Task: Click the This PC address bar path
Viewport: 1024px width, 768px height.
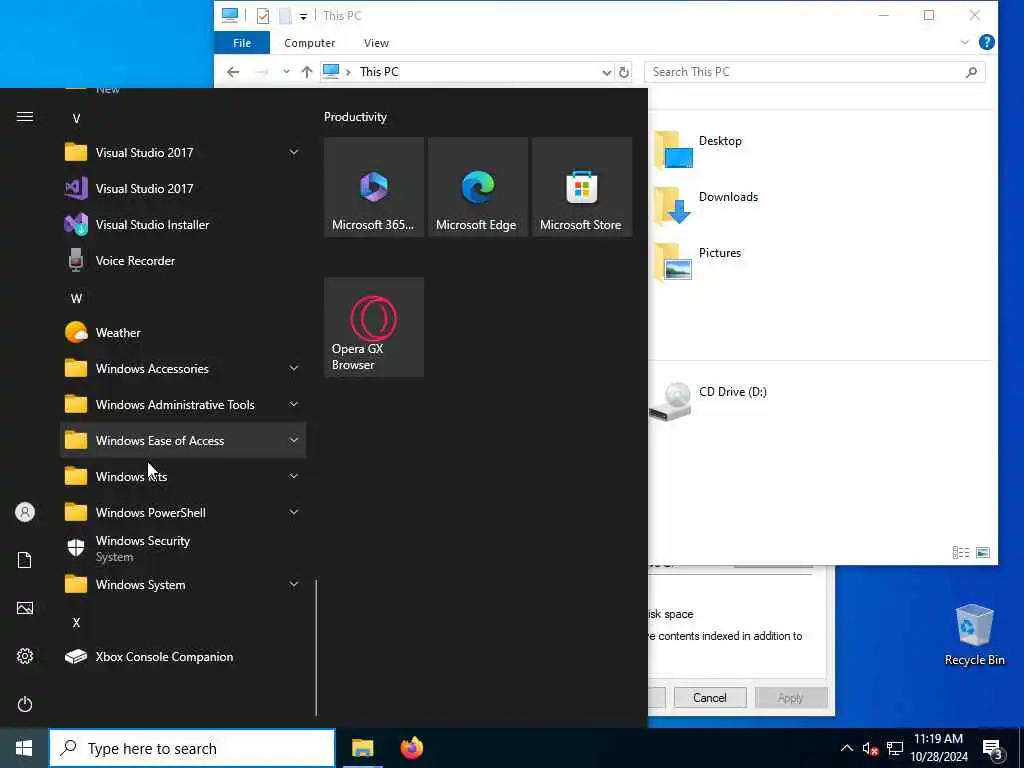Action: coord(468,72)
